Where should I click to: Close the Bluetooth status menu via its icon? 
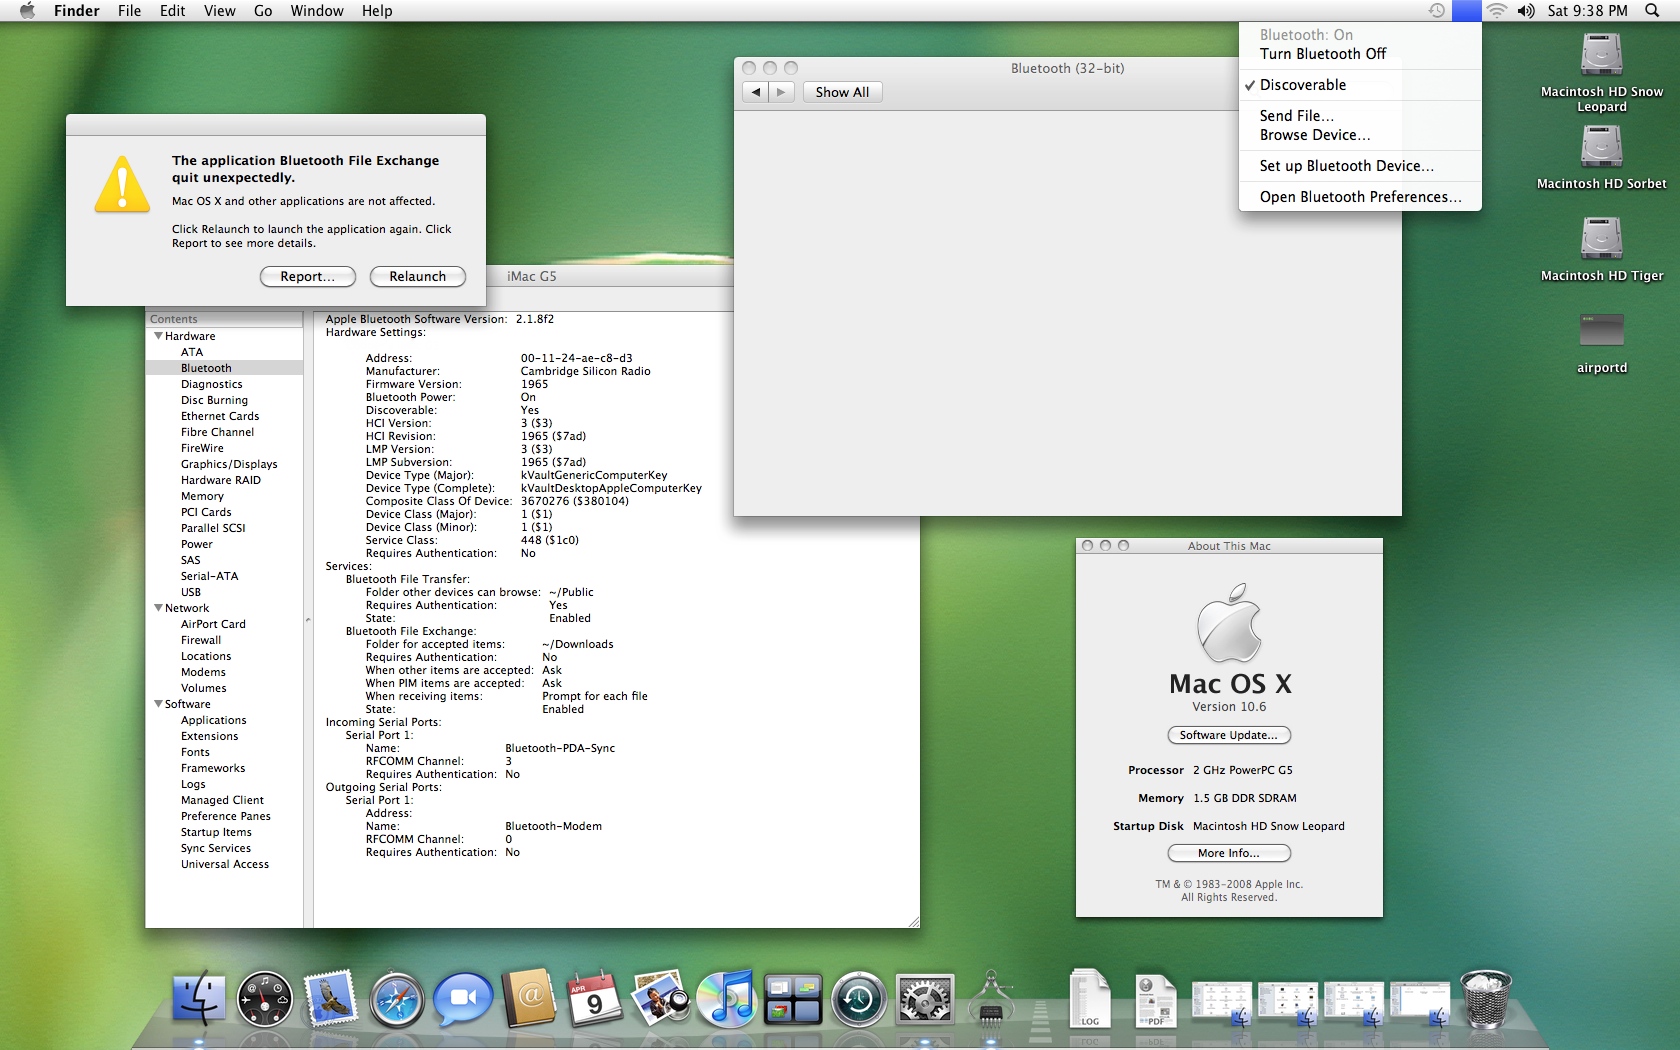pyautogui.click(x=1467, y=11)
